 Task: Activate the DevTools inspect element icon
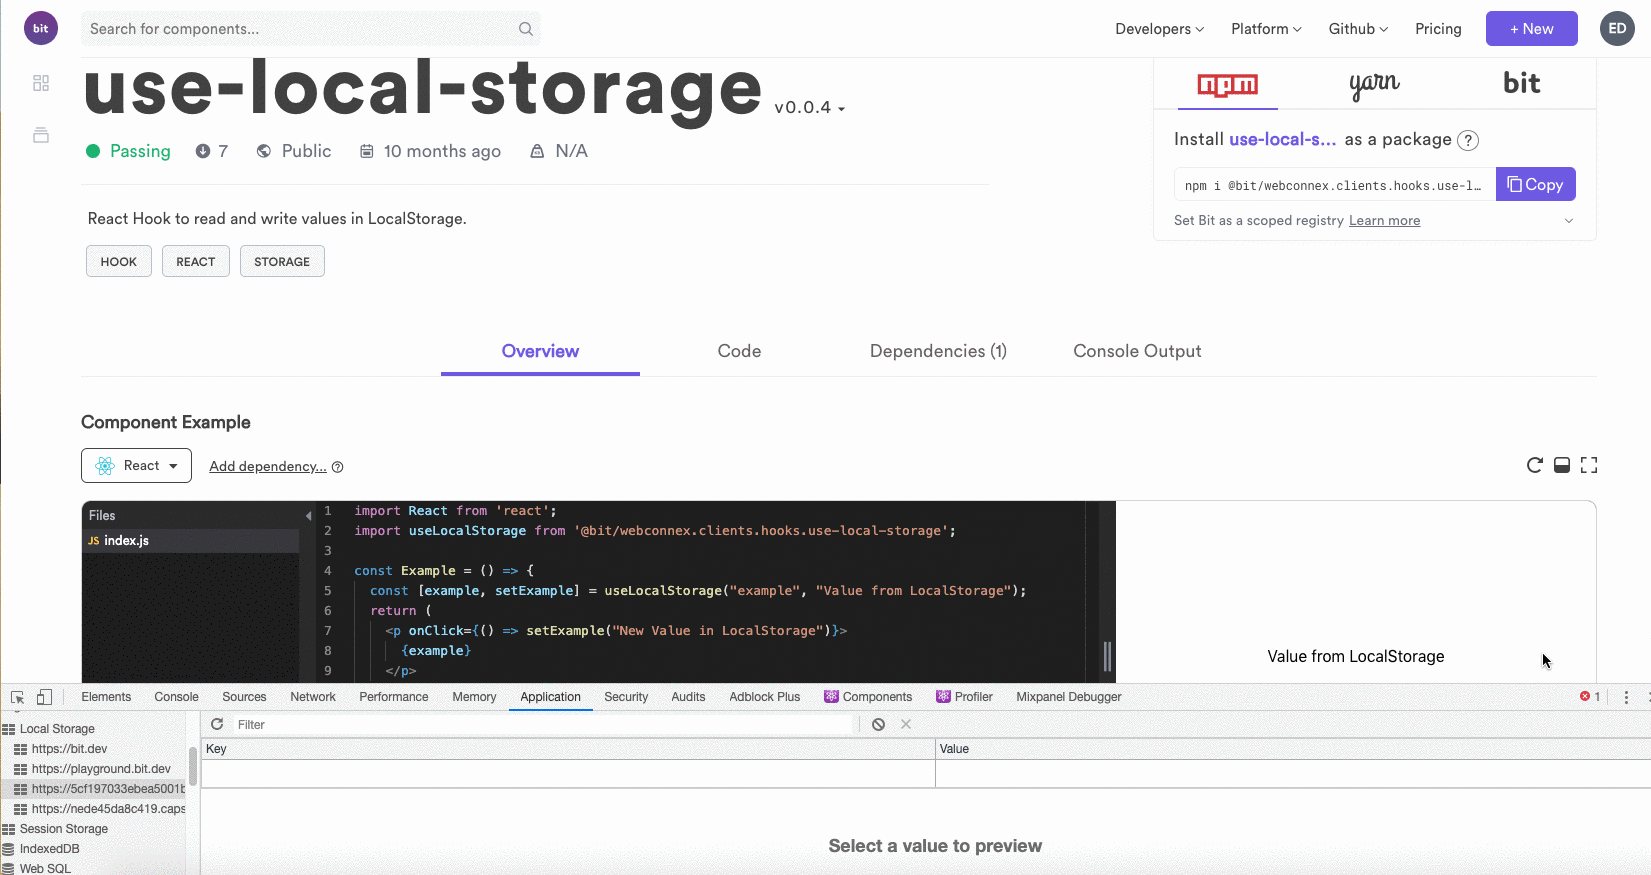[x=17, y=697]
